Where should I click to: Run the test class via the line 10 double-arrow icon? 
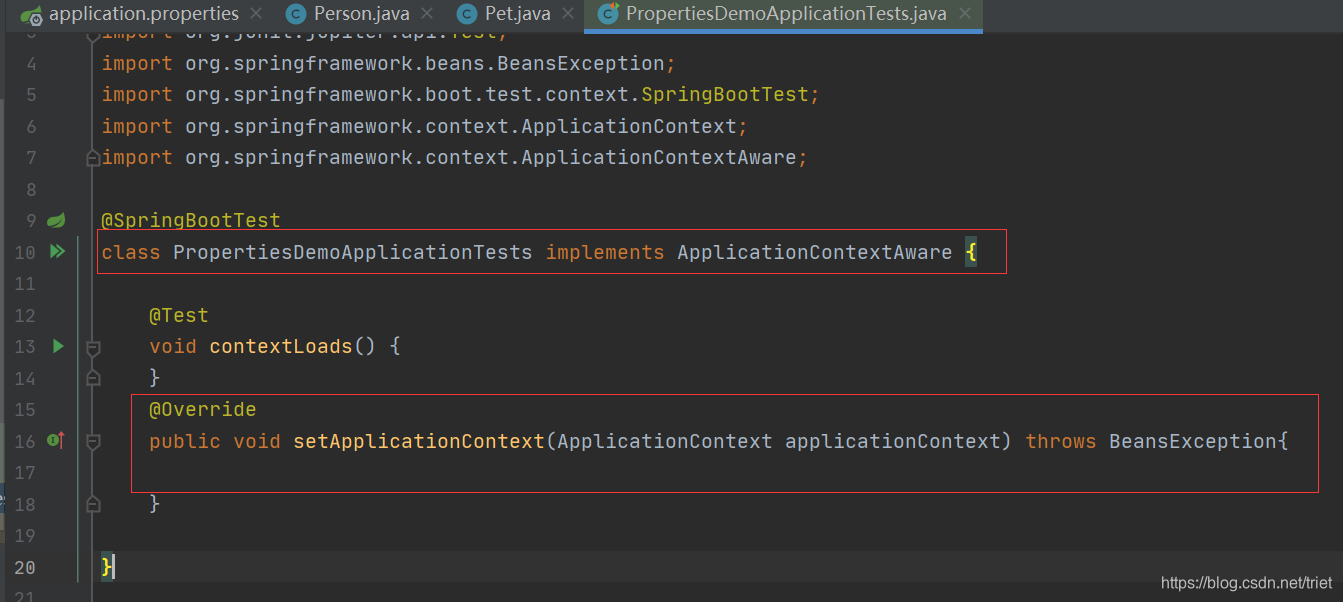[x=57, y=252]
